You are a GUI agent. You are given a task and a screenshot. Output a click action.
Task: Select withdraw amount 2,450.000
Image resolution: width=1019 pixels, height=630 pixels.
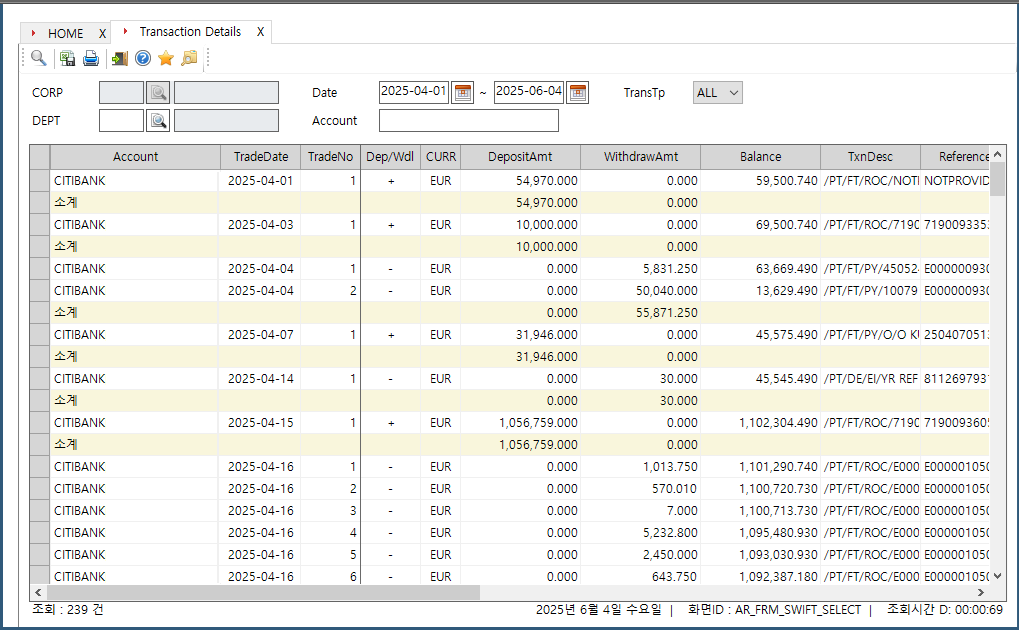(641, 555)
